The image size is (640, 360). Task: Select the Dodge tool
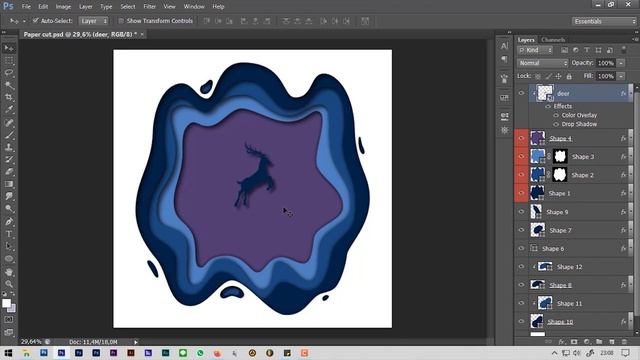pos(9,209)
